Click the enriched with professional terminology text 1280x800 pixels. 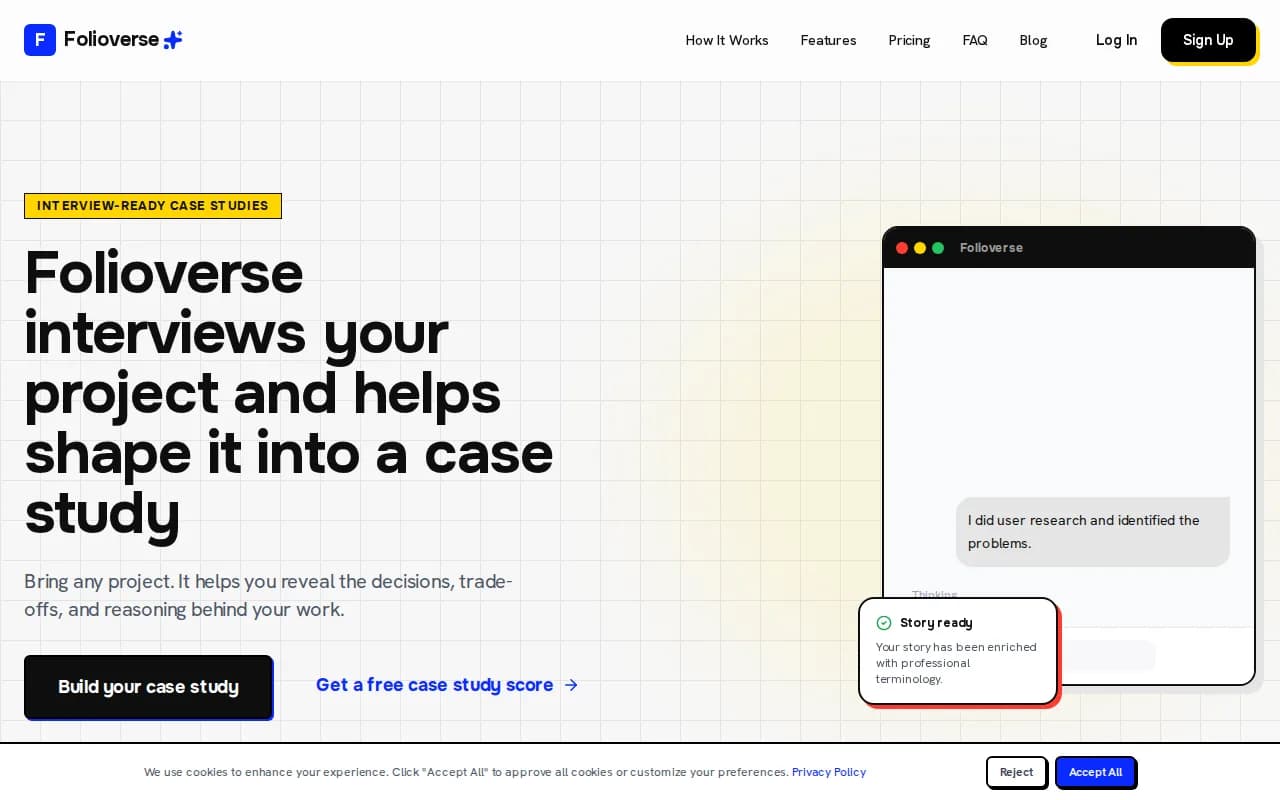pos(956,663)
